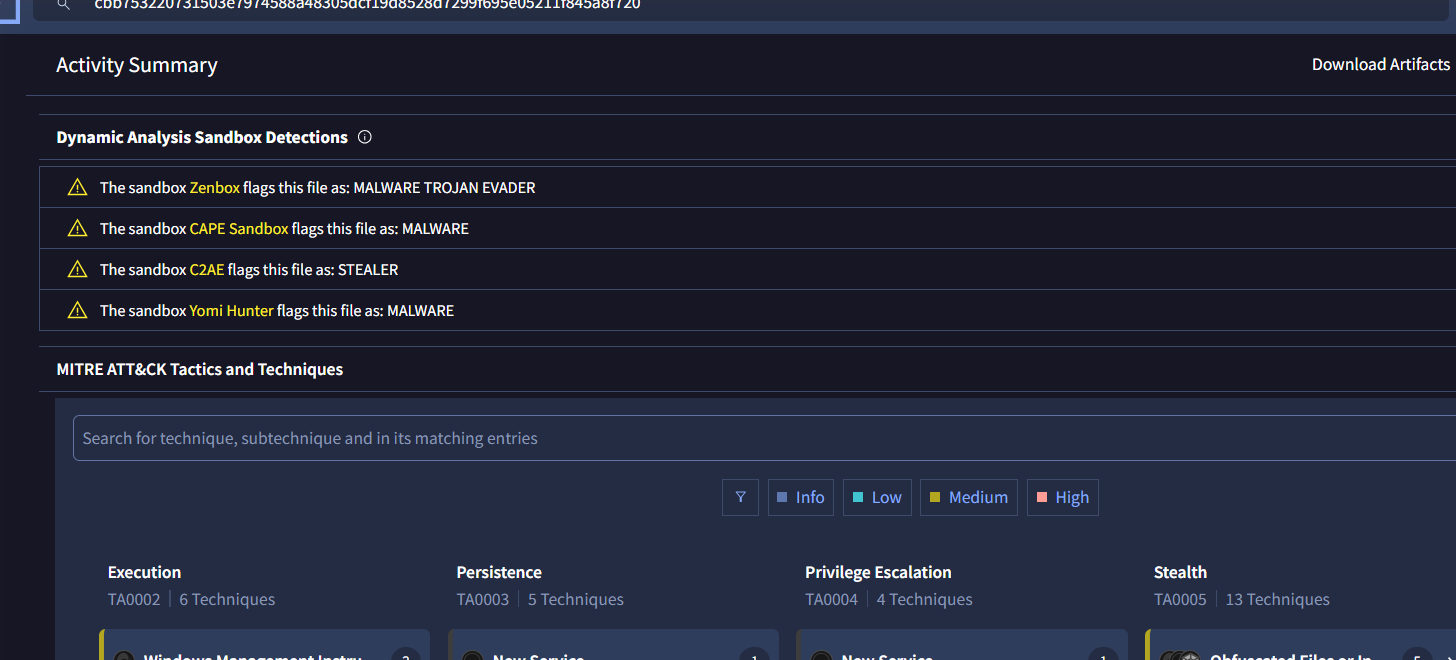Click the Dynamic Analysis Sandbox Detections header

(202, 137)
